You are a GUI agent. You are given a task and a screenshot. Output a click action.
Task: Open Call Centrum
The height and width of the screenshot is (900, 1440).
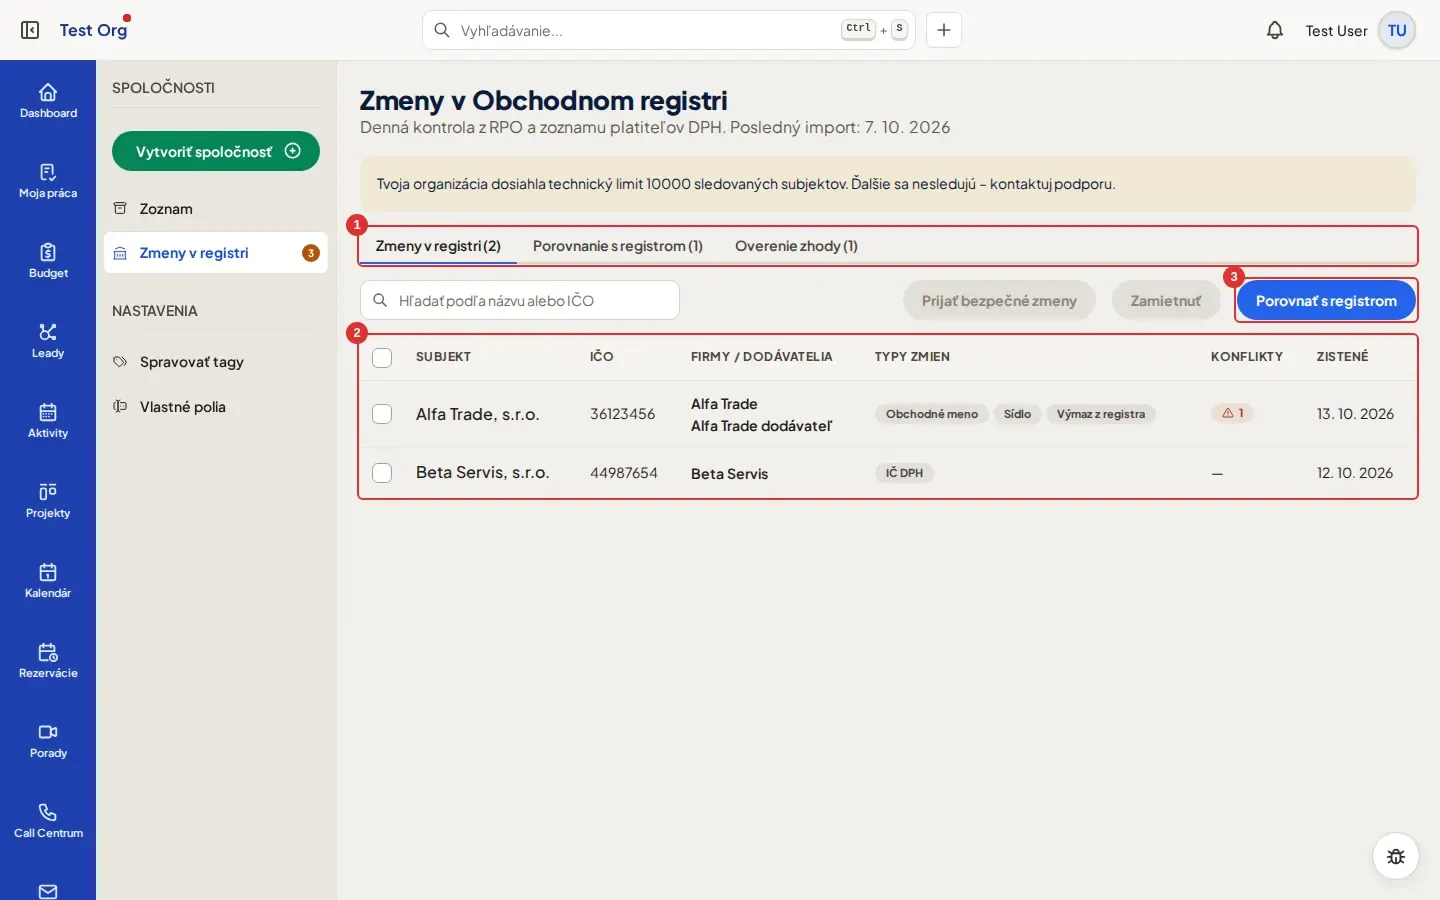point(48,821)
